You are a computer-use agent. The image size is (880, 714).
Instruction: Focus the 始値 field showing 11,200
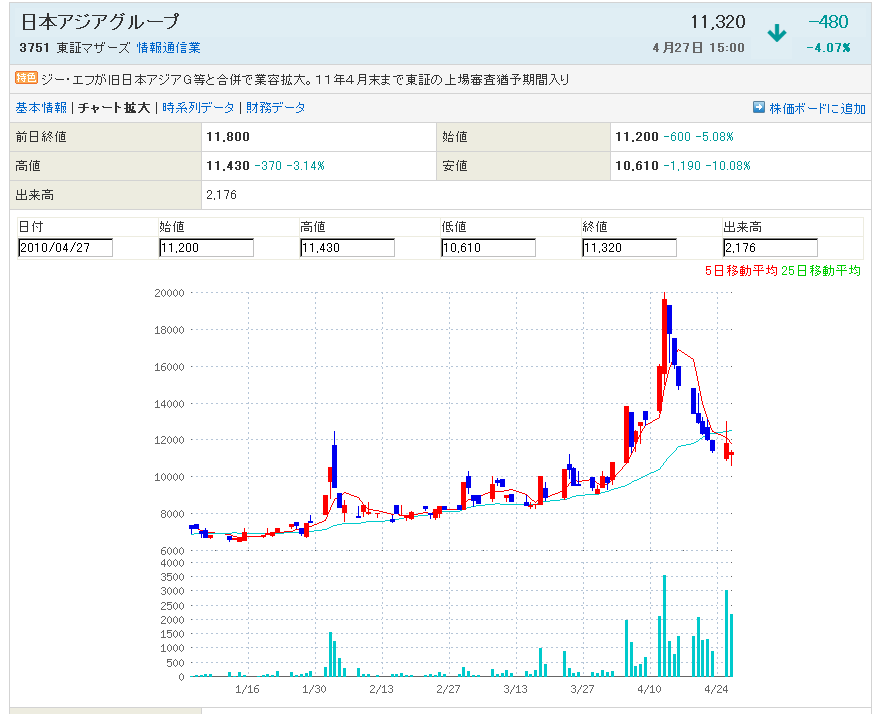(x=206, y=248)
